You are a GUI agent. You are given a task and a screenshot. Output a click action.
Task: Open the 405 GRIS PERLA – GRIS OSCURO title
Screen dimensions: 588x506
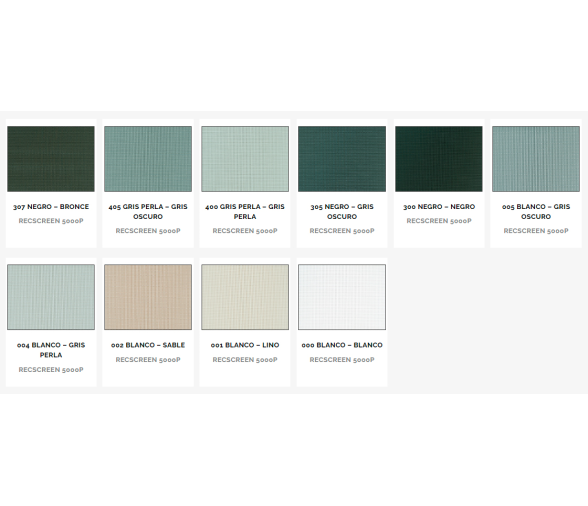(148, 212)
